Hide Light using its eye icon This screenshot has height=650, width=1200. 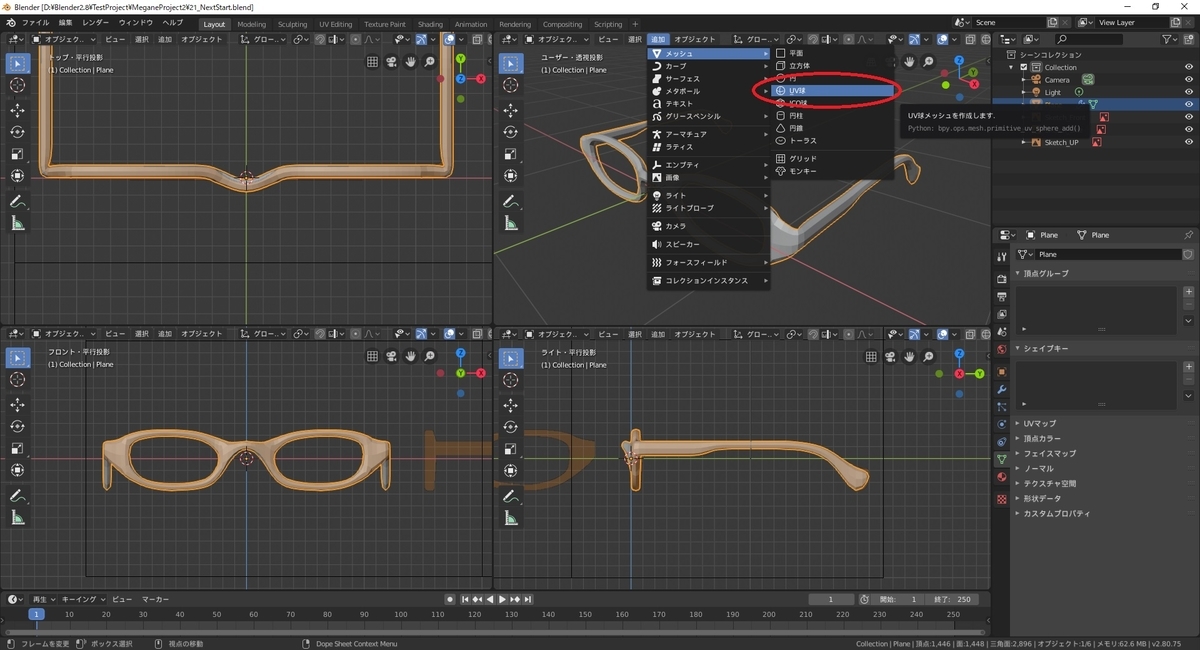coord(1189,92)
